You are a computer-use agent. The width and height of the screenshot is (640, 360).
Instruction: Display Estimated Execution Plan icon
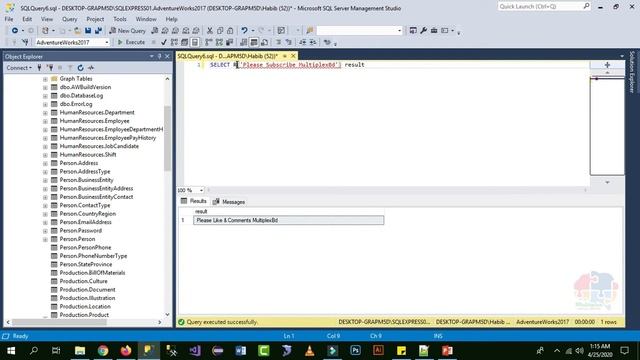point(174,42)
